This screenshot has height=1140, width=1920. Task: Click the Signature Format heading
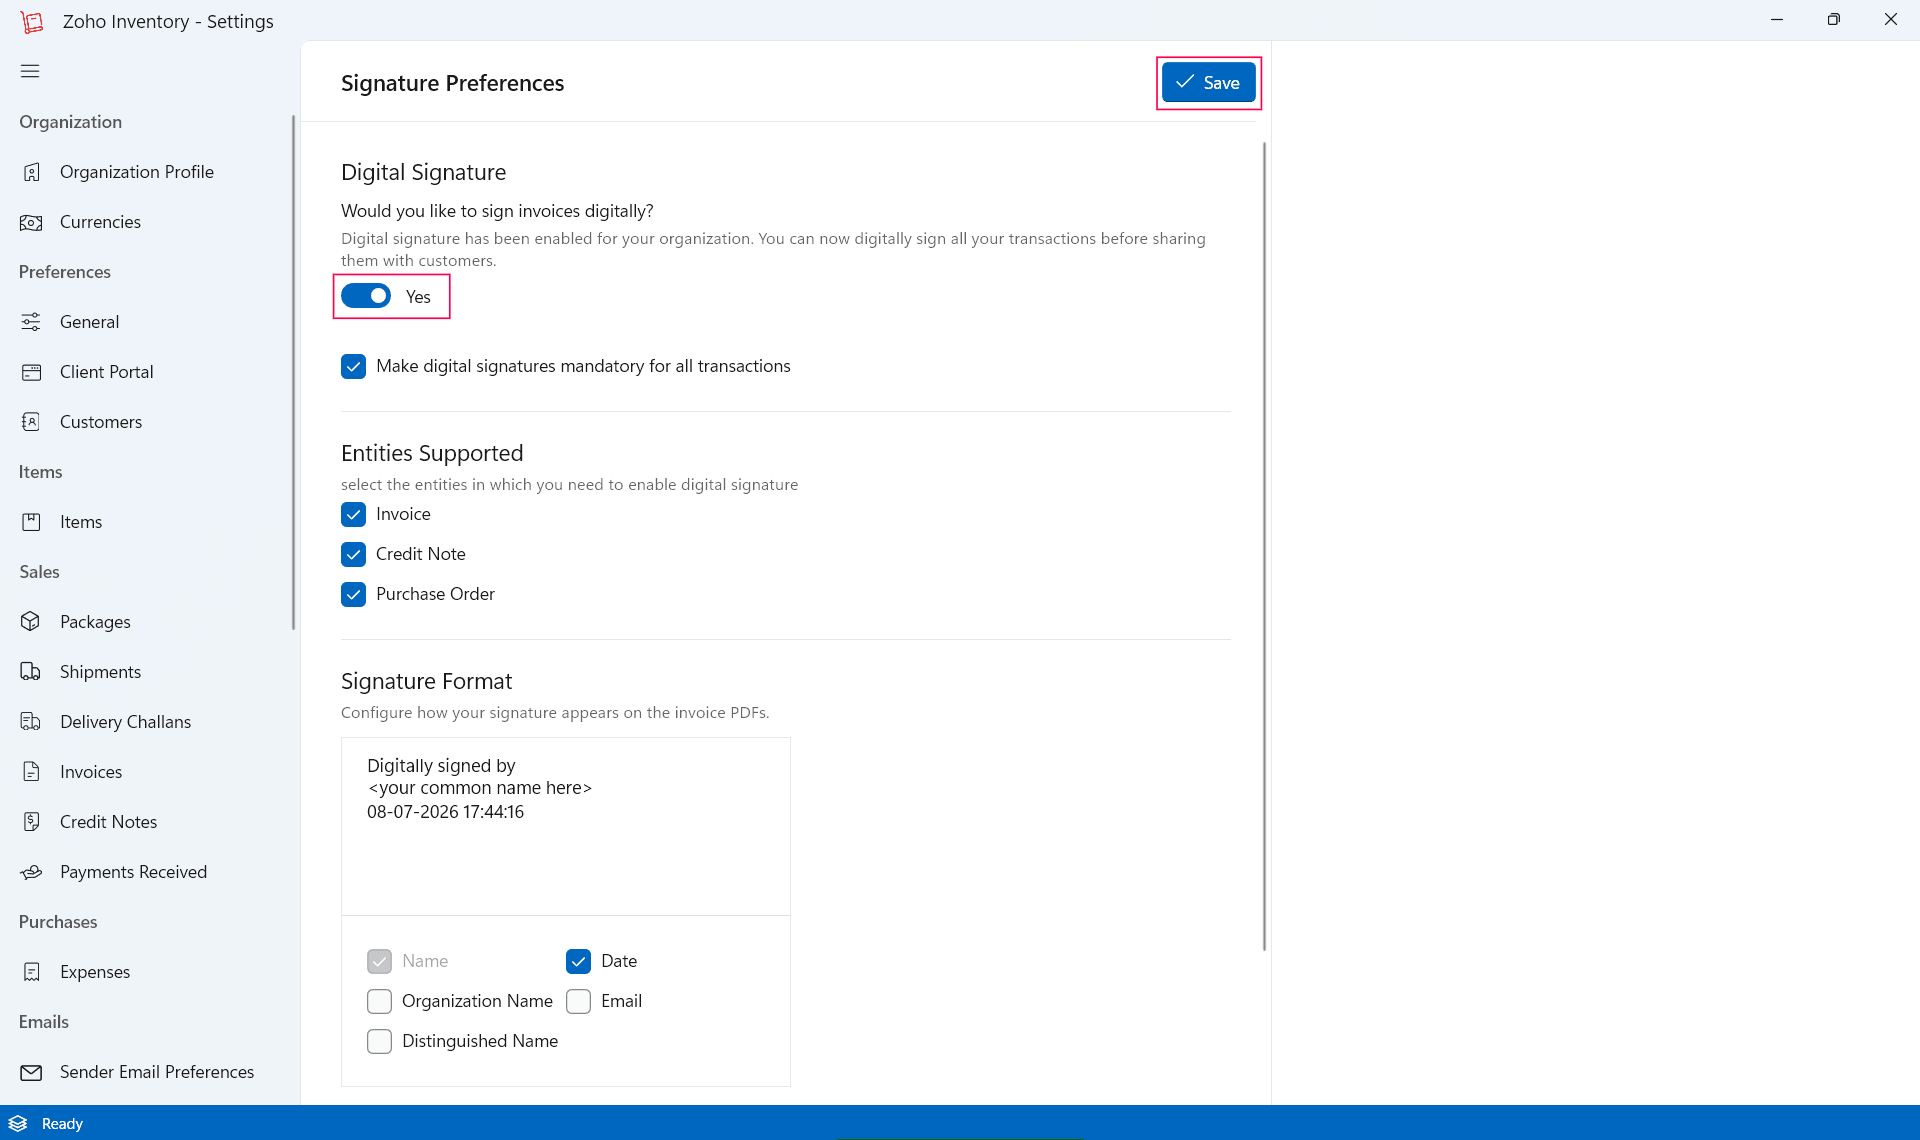[426, 681]
